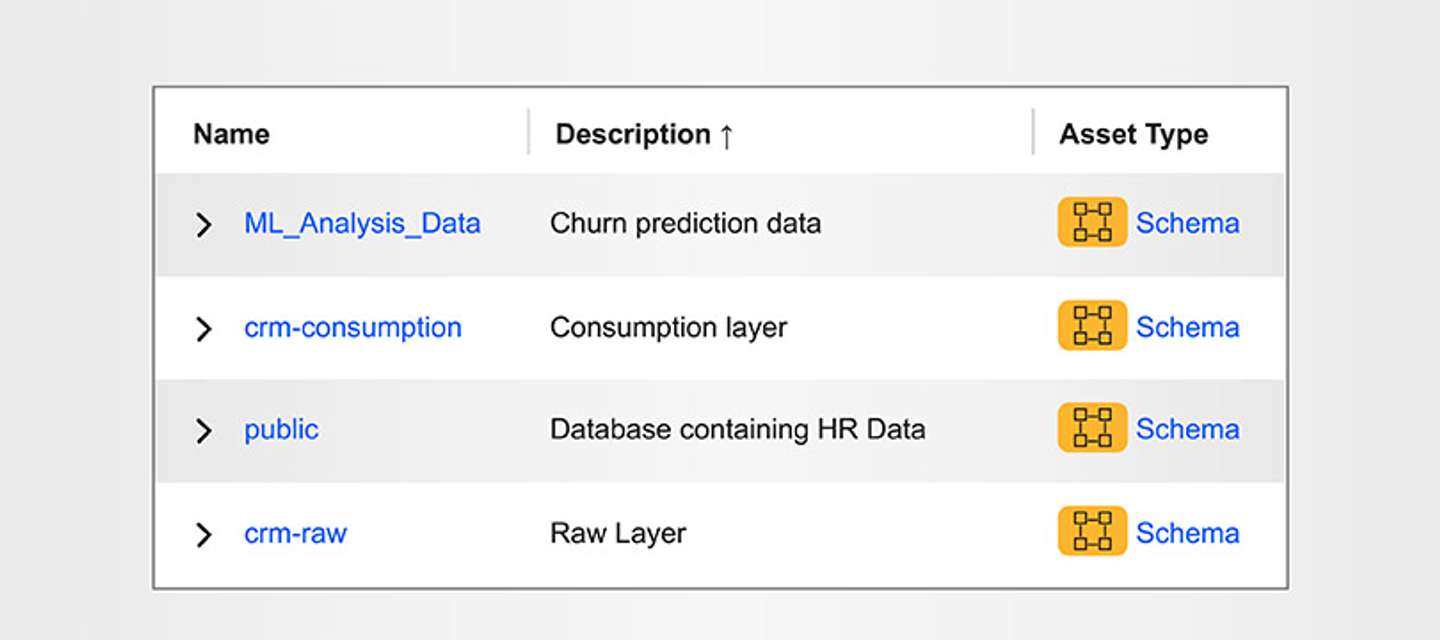Sort by the Name column header
Image resolution: width=1440 pixels, height=640 pixels.
[231, 134]
